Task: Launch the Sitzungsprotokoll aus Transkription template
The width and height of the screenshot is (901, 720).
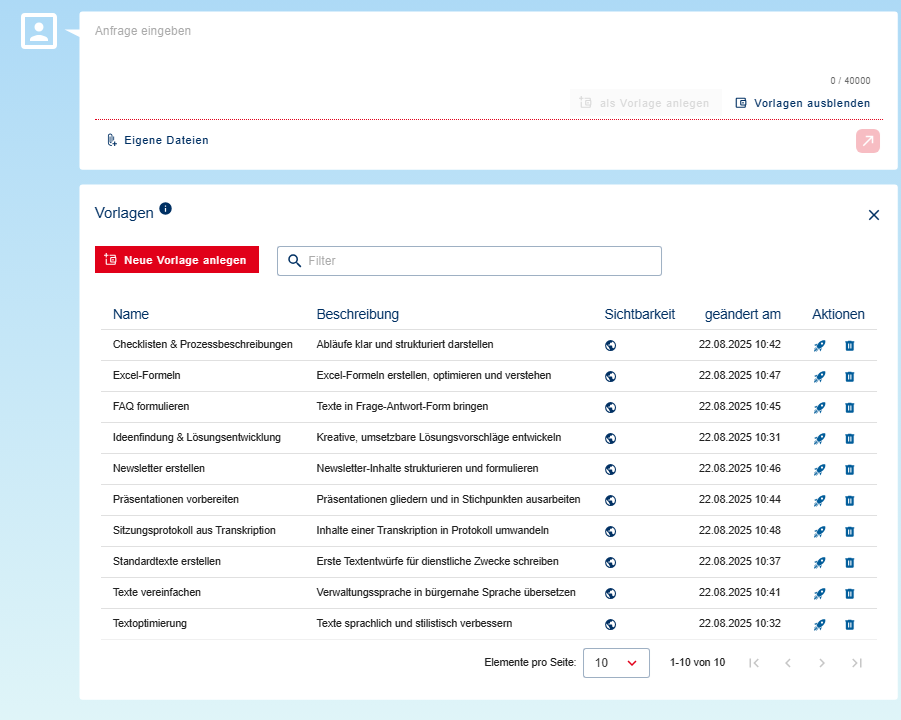Action: [x=819, y=531]
